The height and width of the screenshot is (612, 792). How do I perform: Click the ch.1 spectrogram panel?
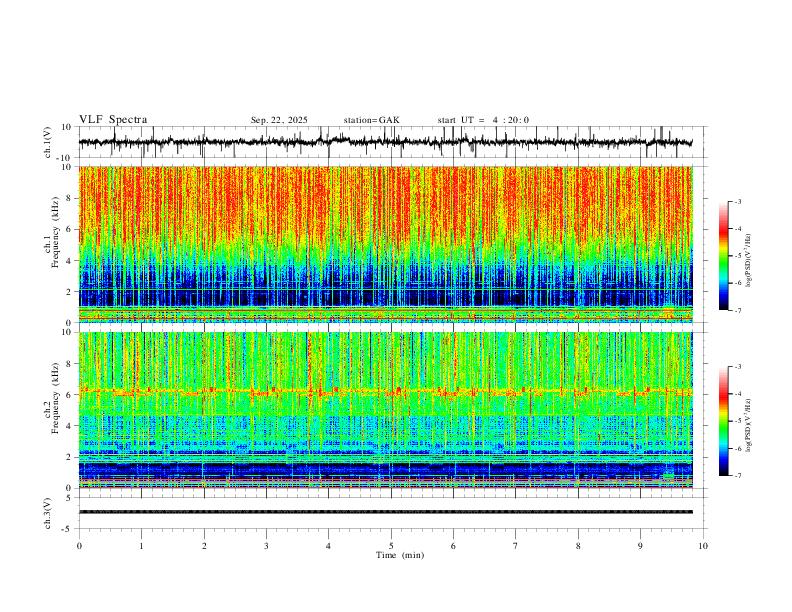point(385,244)
